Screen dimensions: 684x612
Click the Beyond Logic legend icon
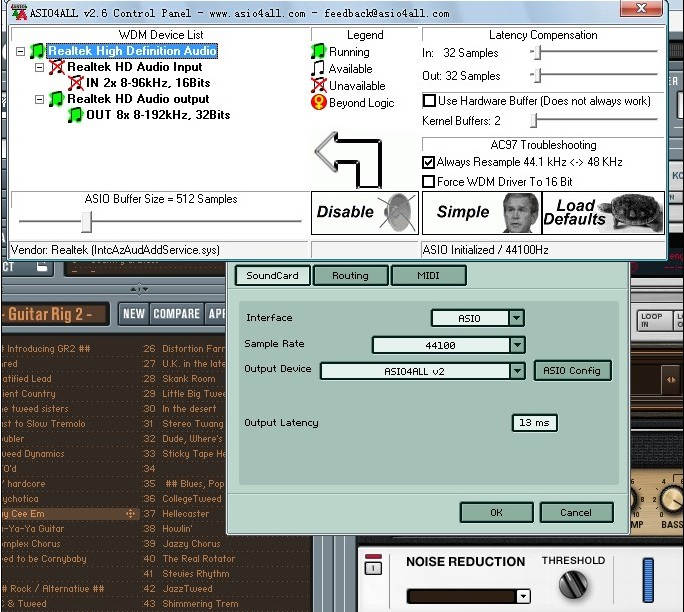click(x=319, y=103)
